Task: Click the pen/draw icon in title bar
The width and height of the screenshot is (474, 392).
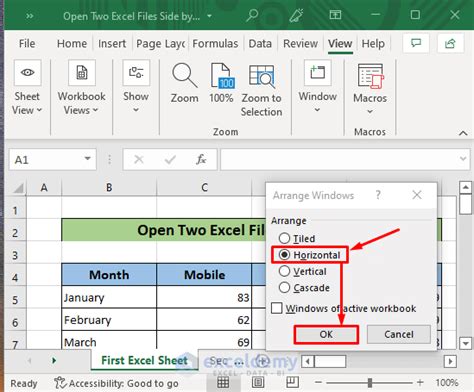Action: [x=296, y=15]
